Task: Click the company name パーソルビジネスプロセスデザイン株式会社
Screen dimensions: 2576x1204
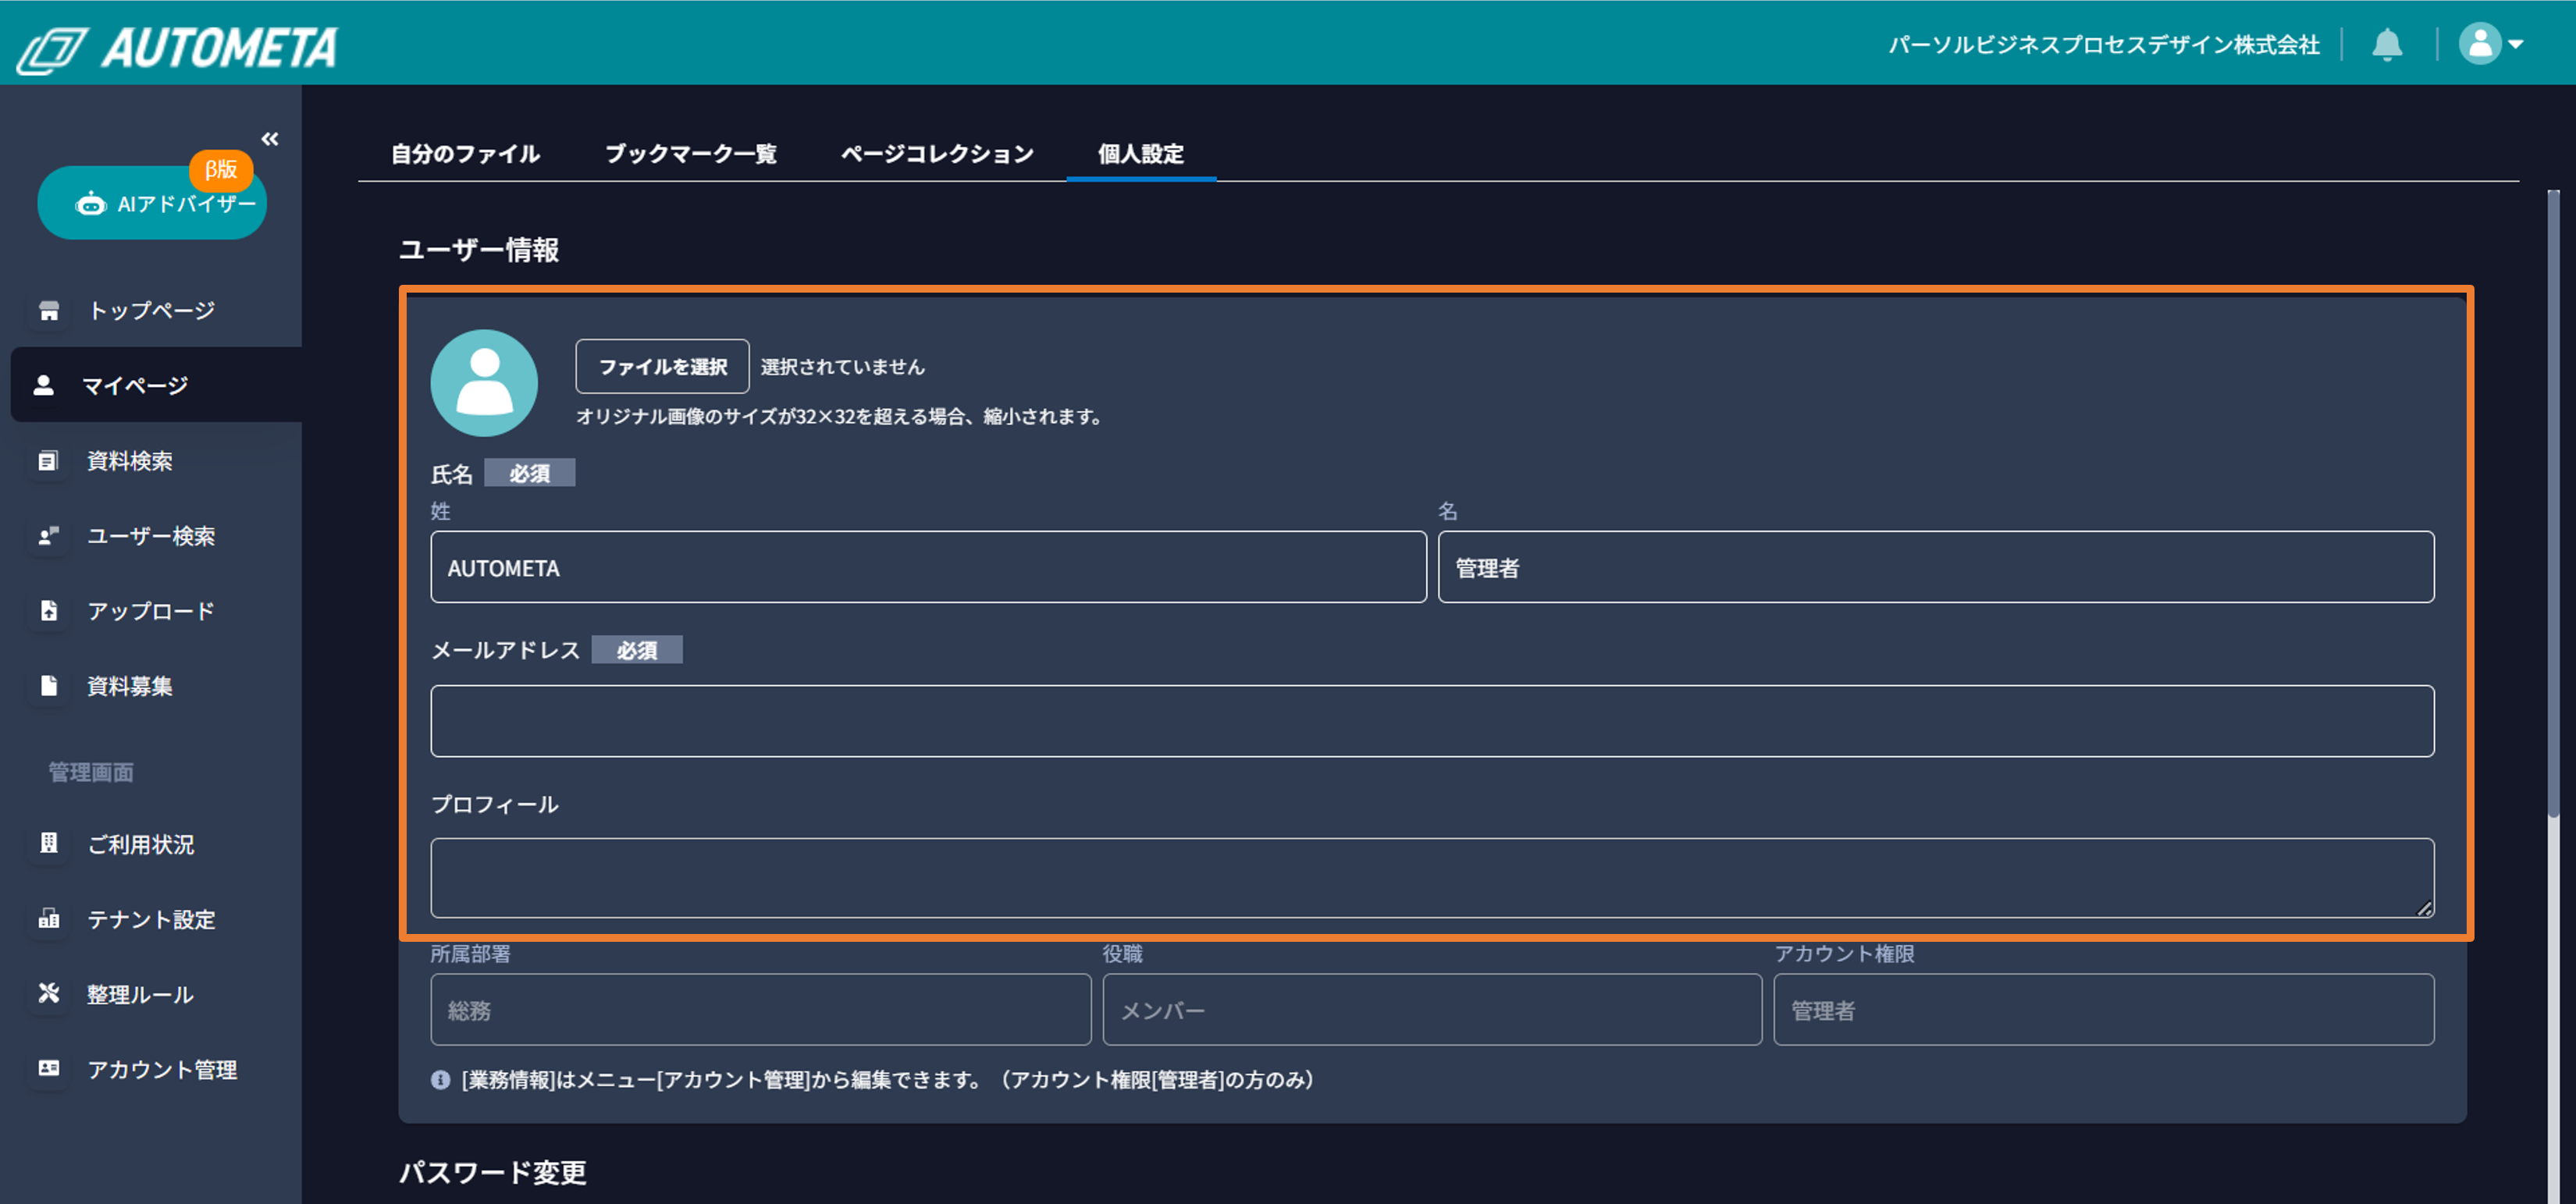Action: 2104,45
